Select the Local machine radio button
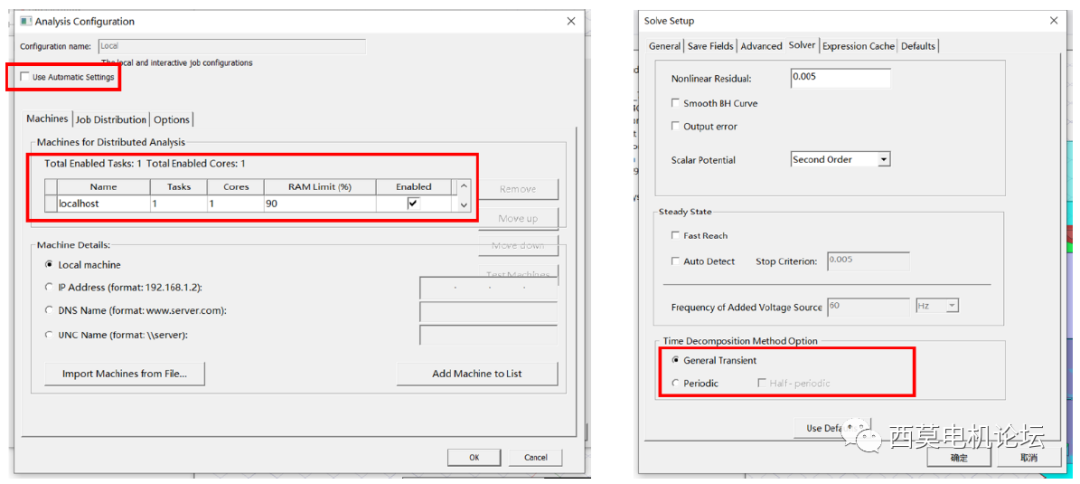 click(49, 264)
